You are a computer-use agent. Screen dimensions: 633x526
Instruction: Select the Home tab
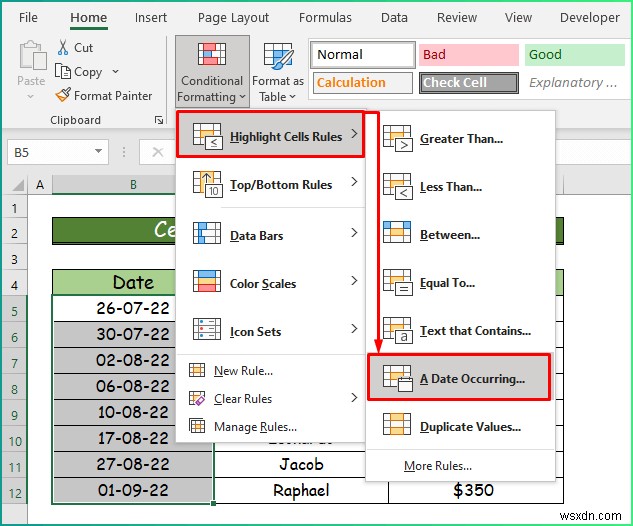(x=89, y=18)
